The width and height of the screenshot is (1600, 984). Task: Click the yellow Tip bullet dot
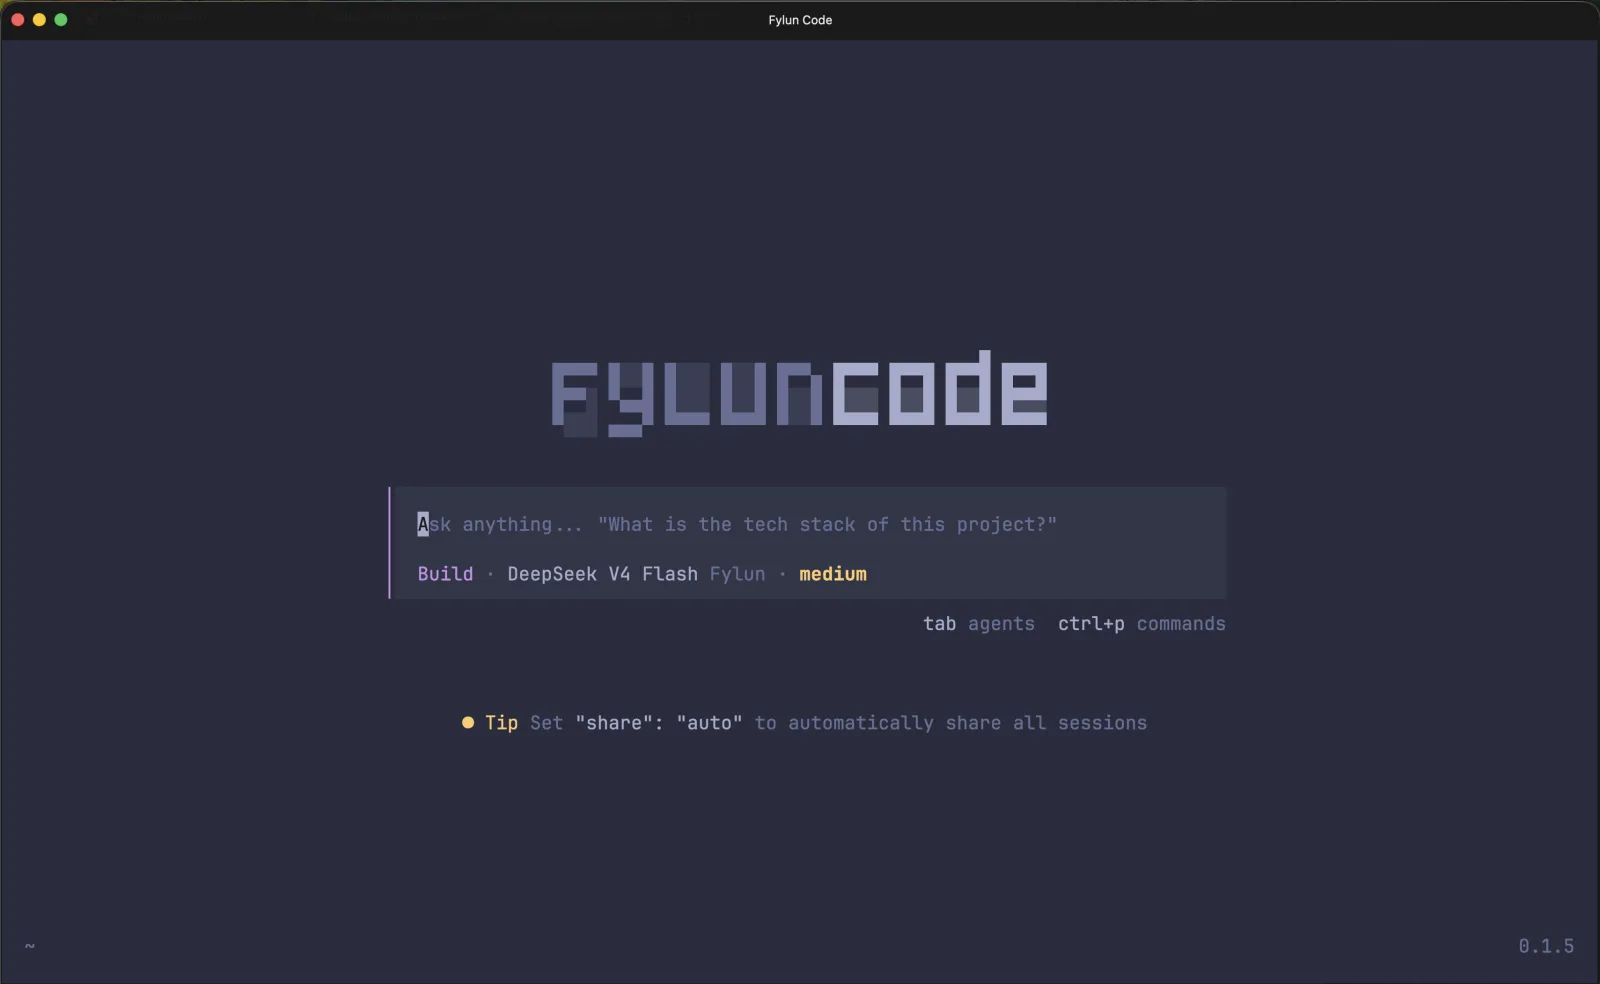point(467,723)
